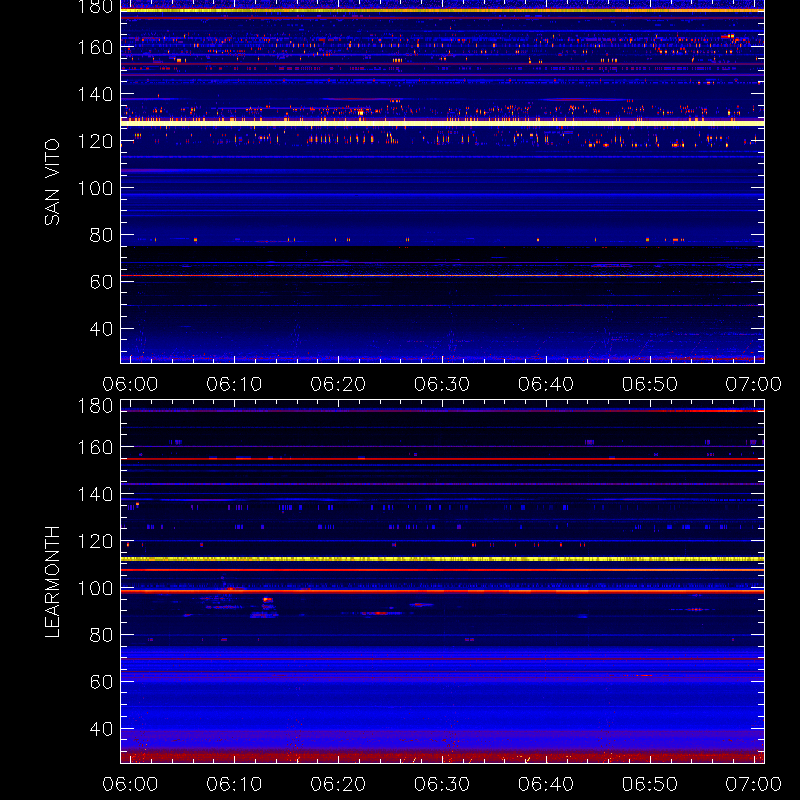Click the thick yellow band near 128 in San Vito
This screenshot has width=800, height=800.
pos(442,122)
